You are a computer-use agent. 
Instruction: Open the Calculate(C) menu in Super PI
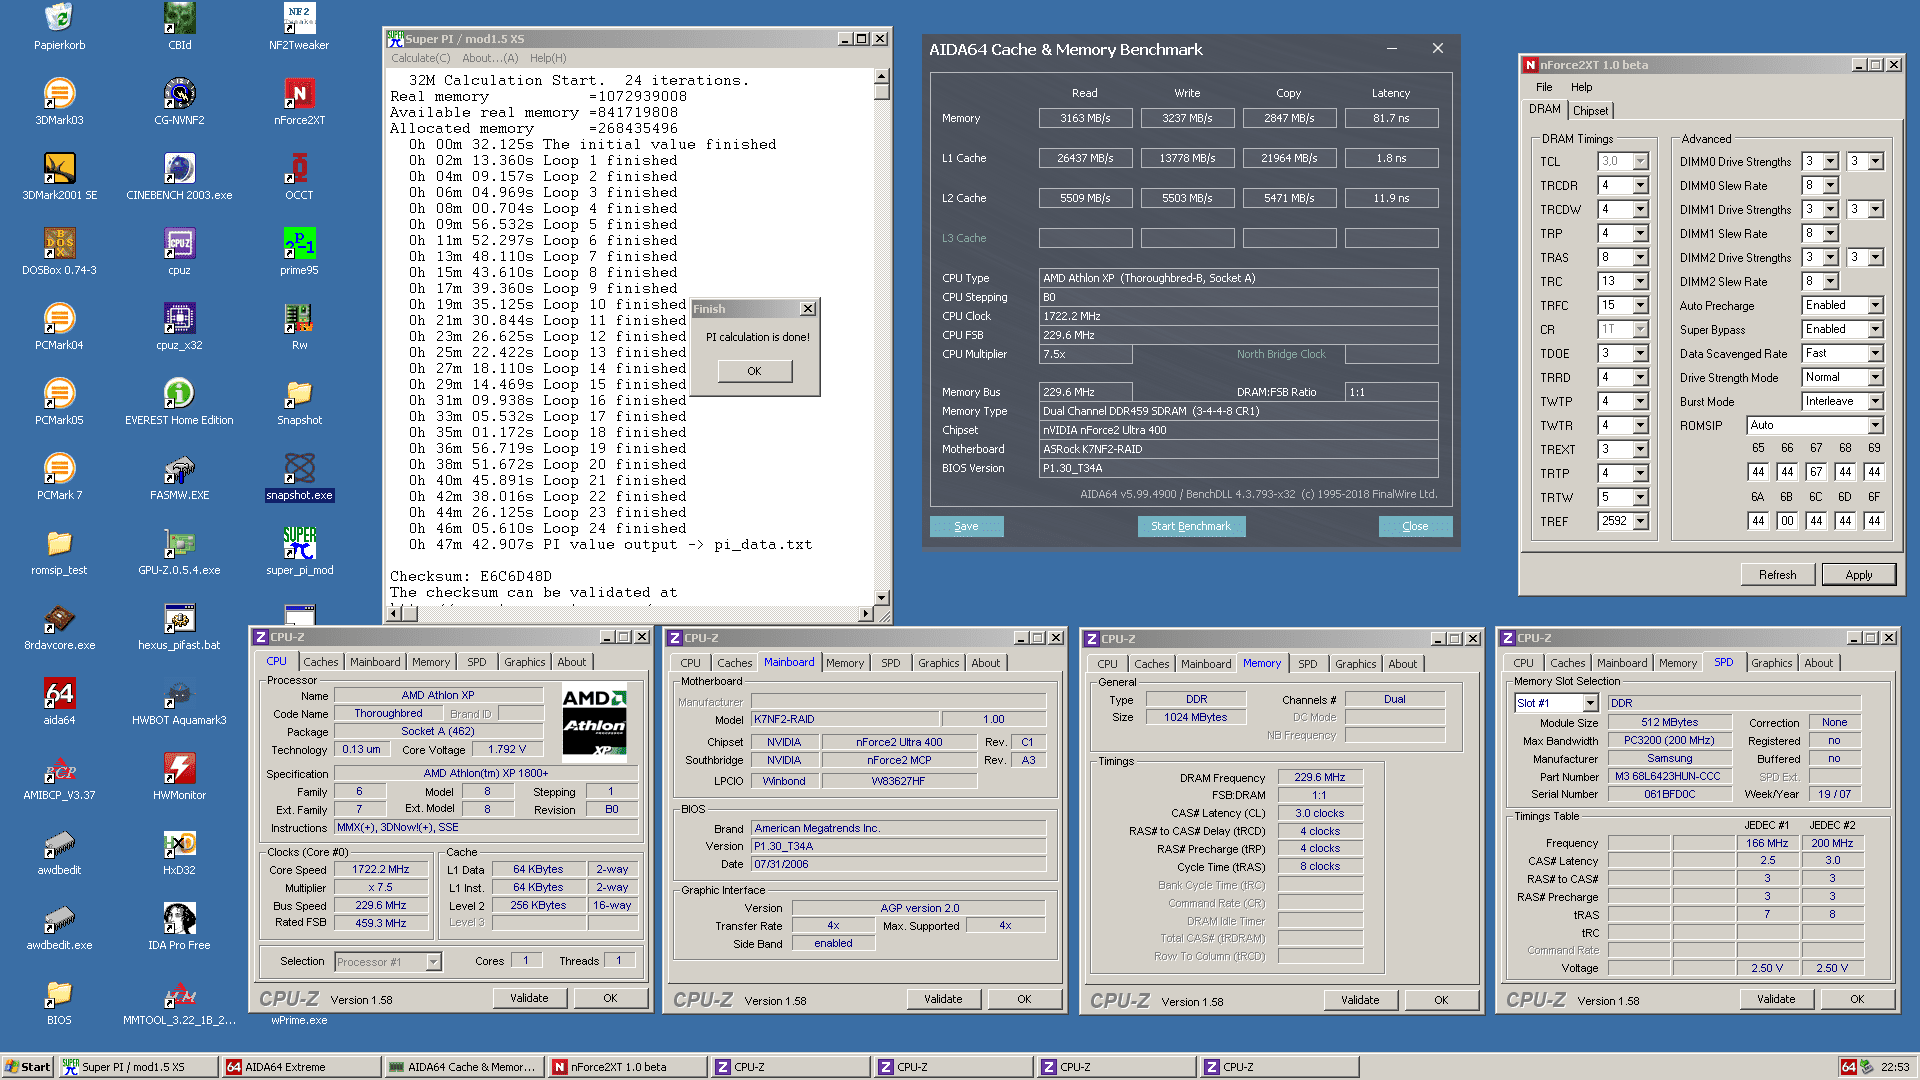point(420,58)
